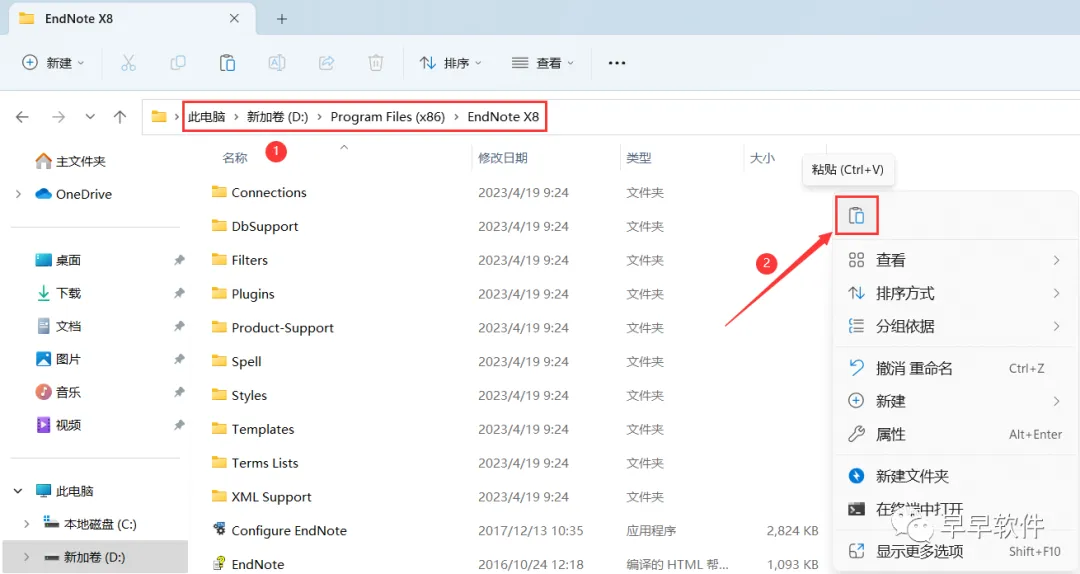1080x574 pixels.
Task: Expand the 本地磁盘 (C:) node
Action: tap(26, 524)
